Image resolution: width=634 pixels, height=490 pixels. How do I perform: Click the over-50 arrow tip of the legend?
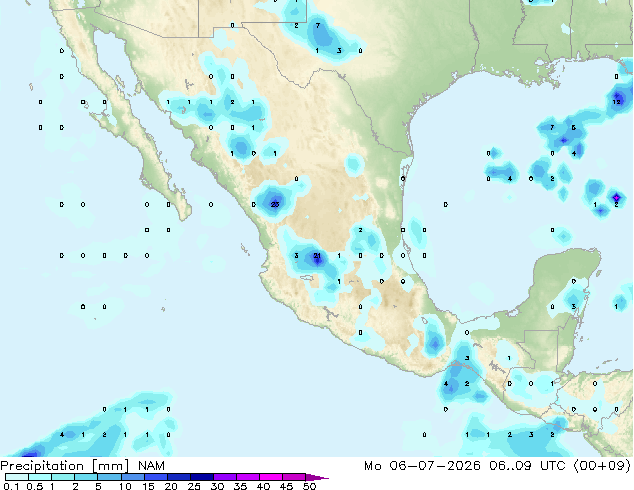(x=317, y=477)
